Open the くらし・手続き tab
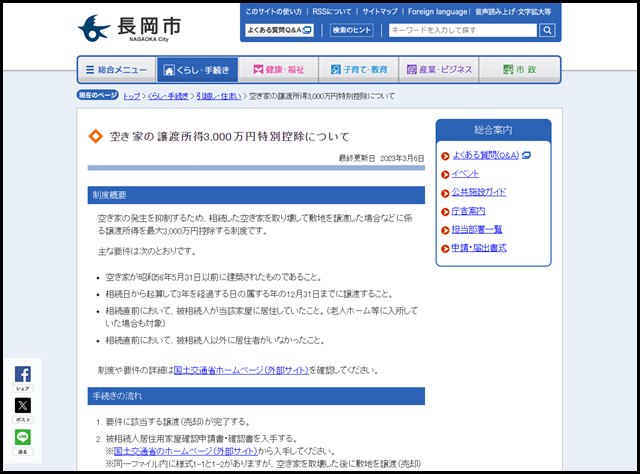640x474 pixels. click(x=197, y=70)
